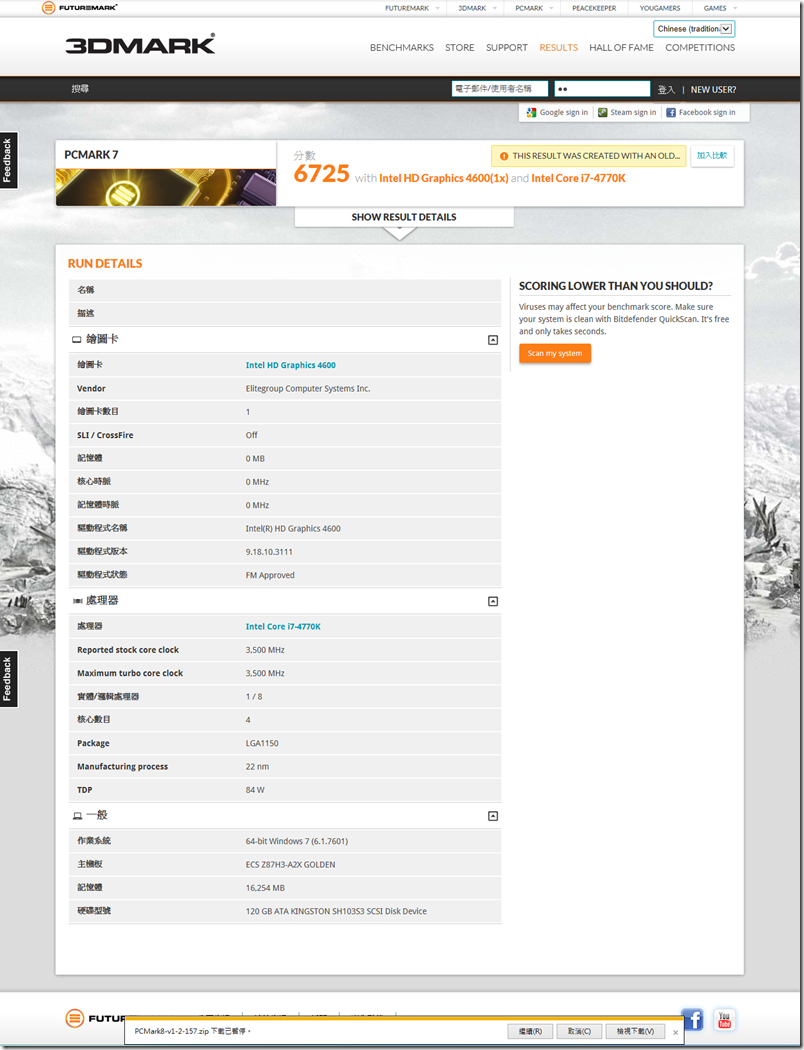Click the graphics card section icon

pyautogui.click(x=76, y=340)
